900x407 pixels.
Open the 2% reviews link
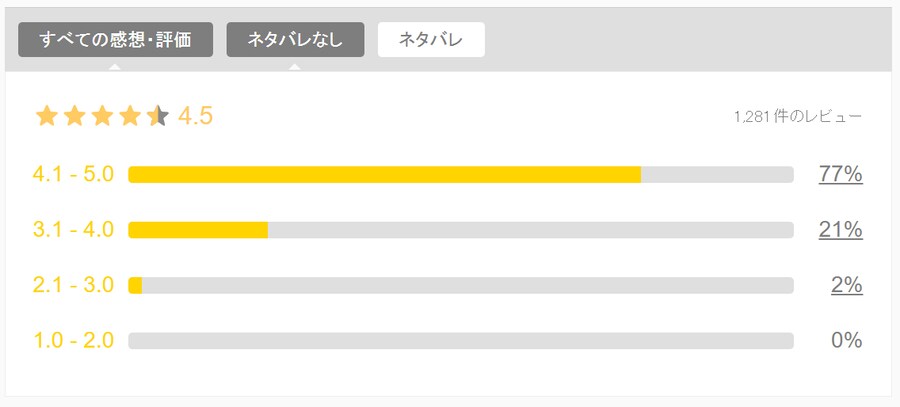[847, 285]
